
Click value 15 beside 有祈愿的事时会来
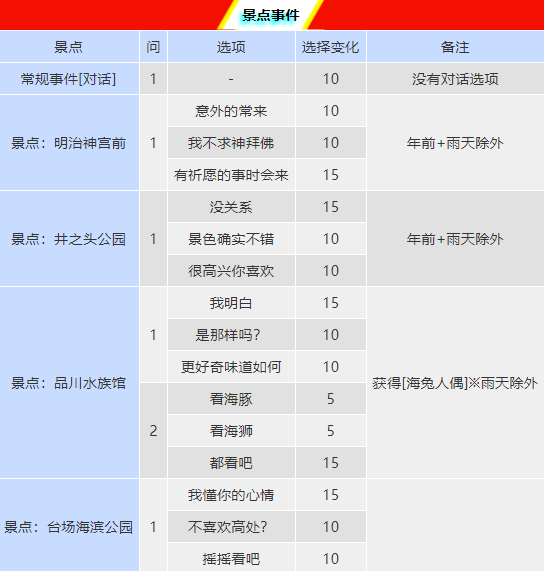pyautogui.click(x=331, y=175)
